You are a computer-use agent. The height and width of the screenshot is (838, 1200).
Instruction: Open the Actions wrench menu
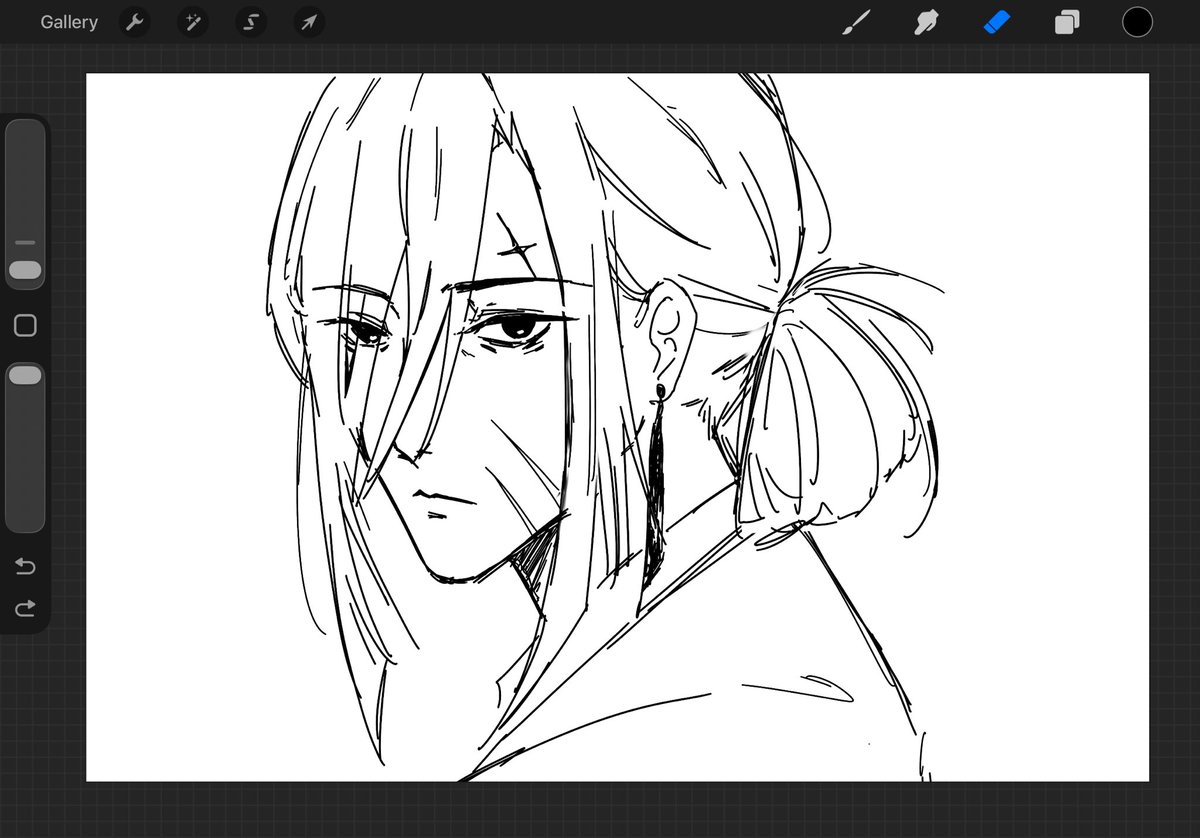[x=134, y=22]
